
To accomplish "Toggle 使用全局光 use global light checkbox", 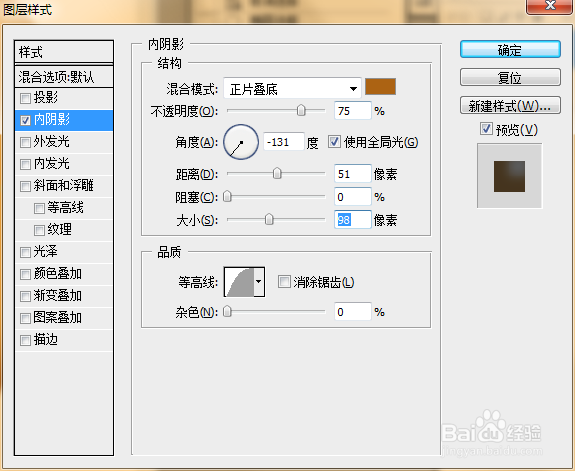I will 334,142.
